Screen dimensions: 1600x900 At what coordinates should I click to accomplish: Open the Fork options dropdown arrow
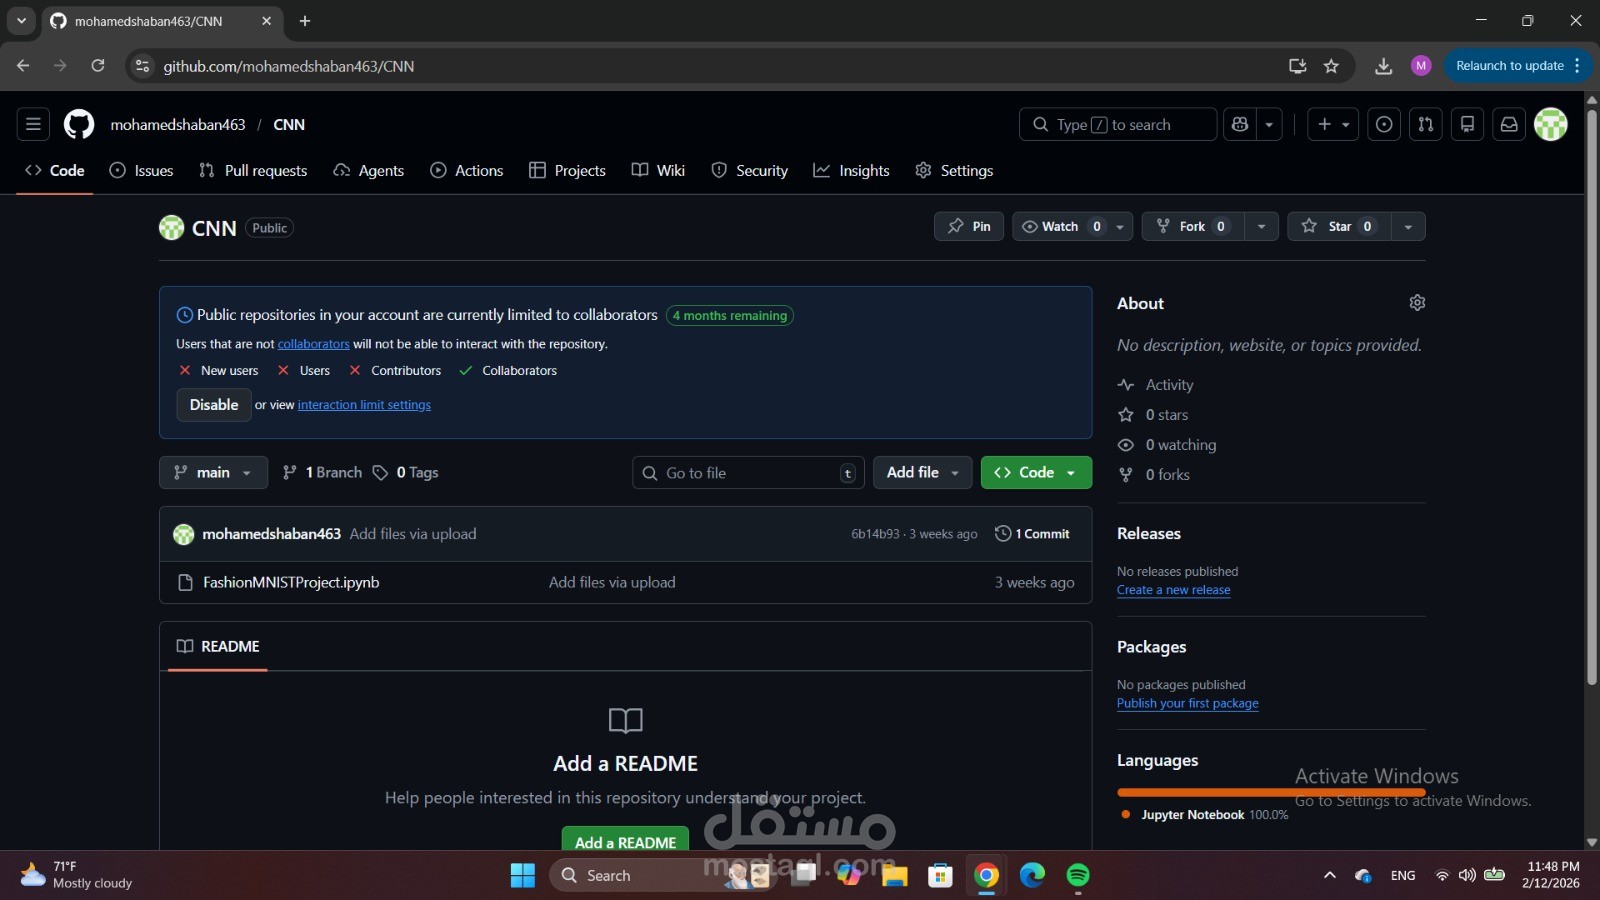(1262, 226)
